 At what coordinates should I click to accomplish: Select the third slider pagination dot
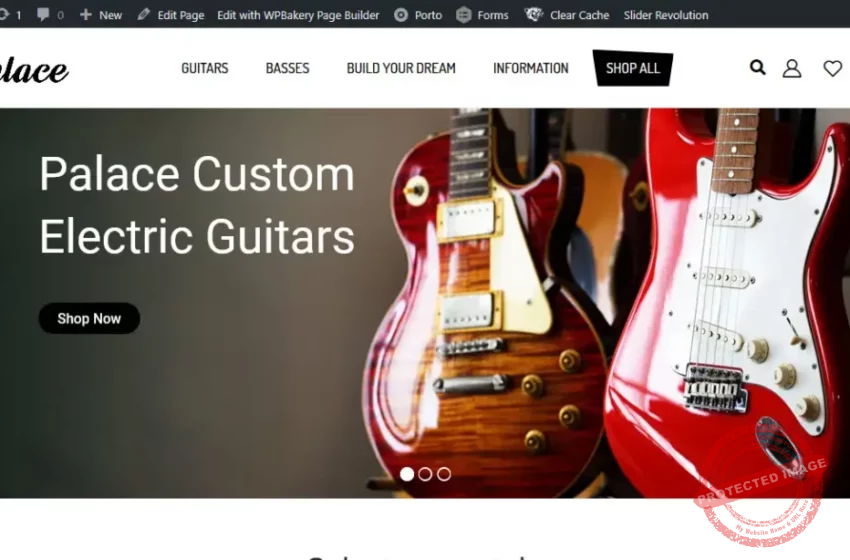444,474
